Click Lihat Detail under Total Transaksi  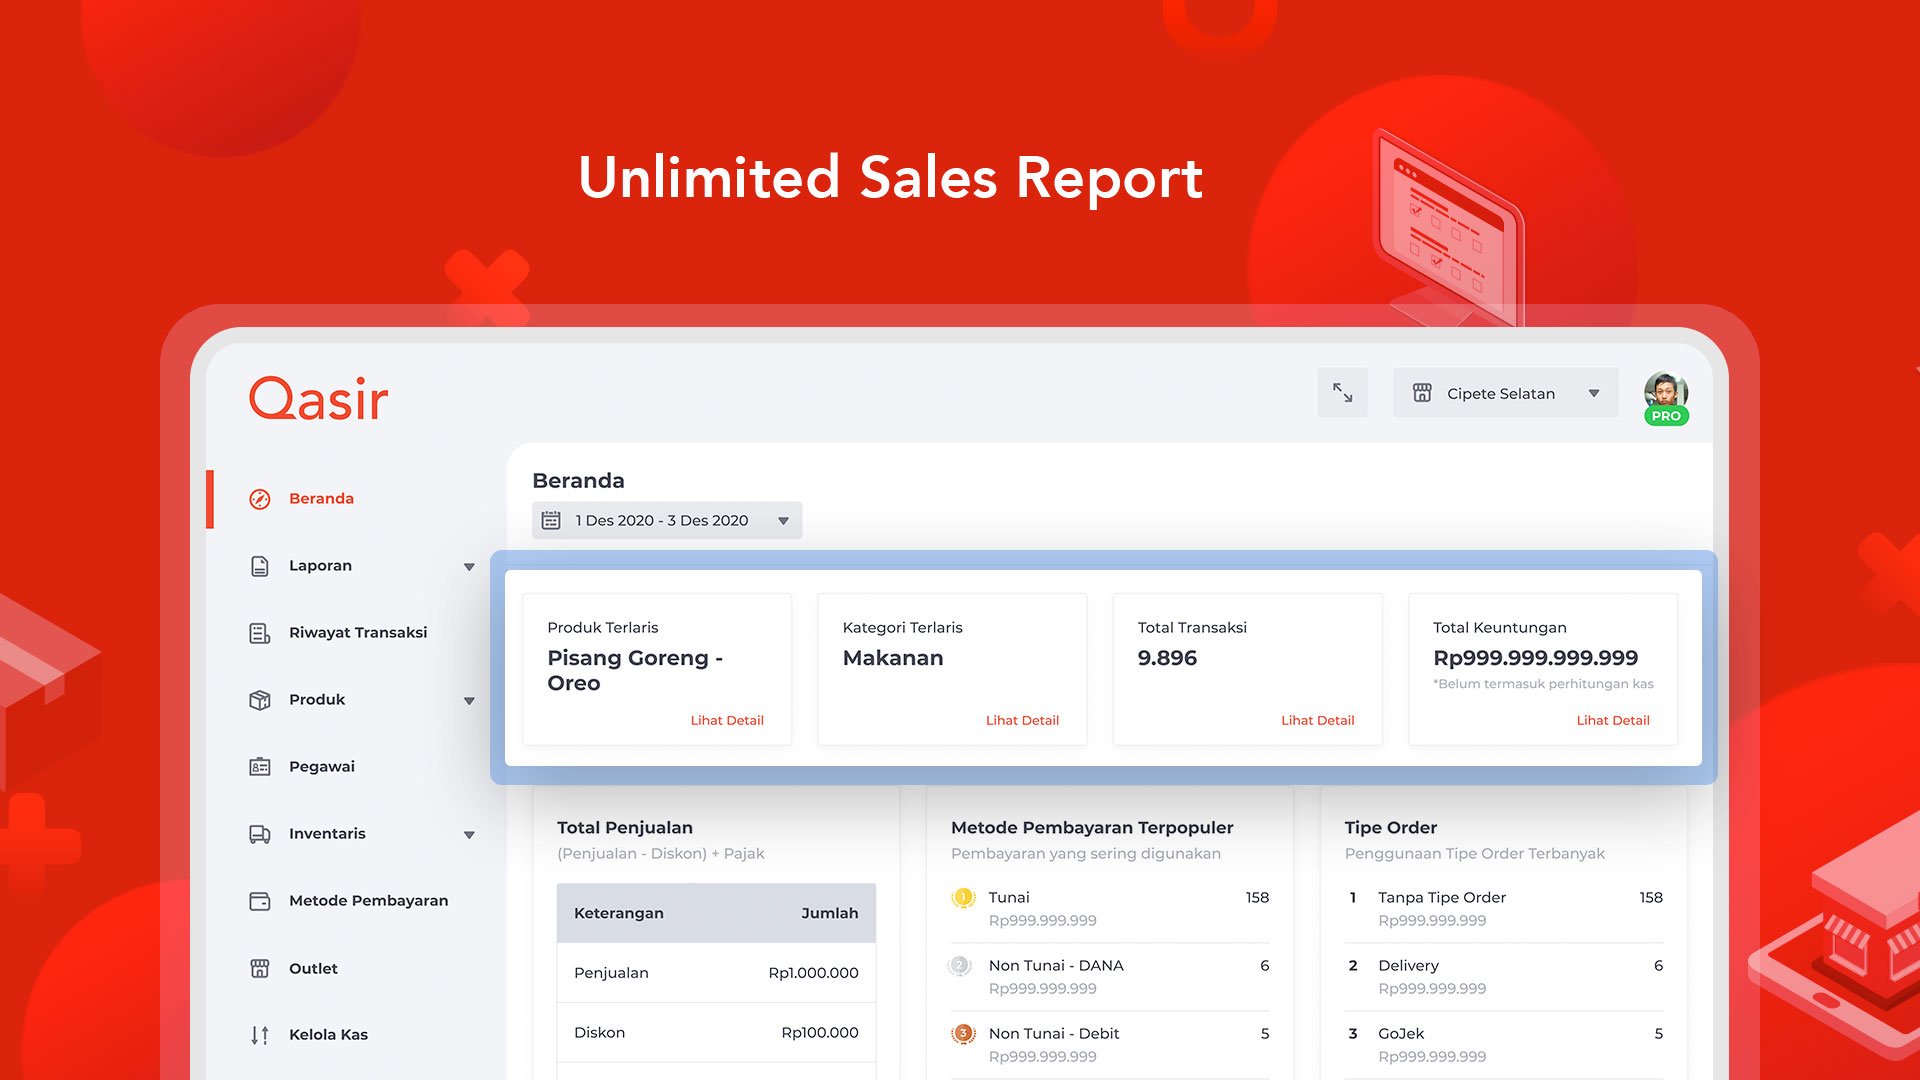tap(1317, 720)
